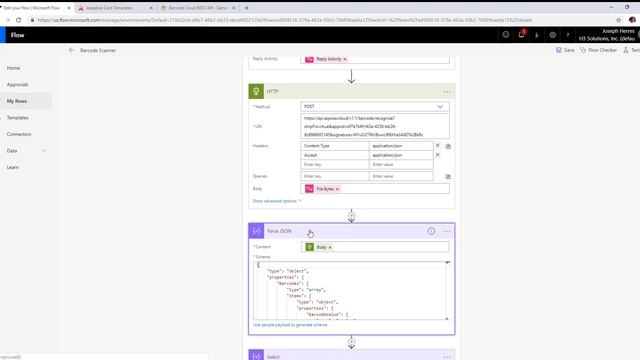Click the Content-Type header key field

point(335,146)
